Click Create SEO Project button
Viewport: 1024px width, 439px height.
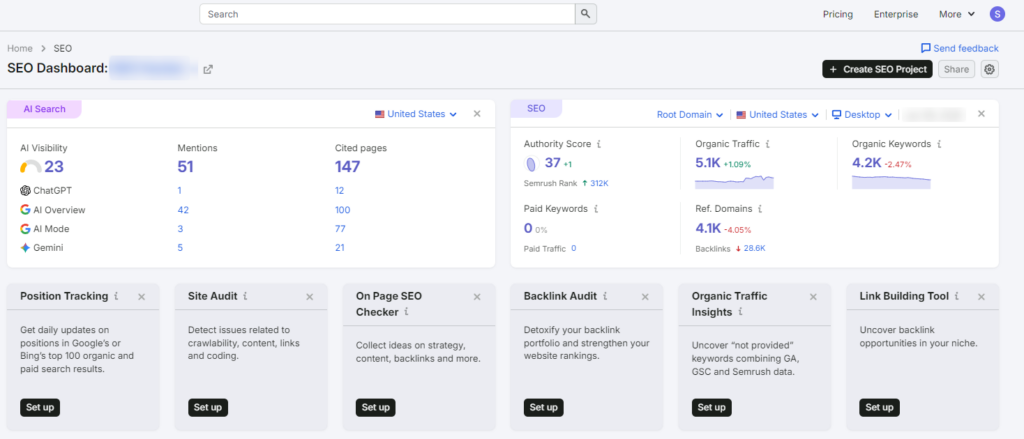pos(877,69)
